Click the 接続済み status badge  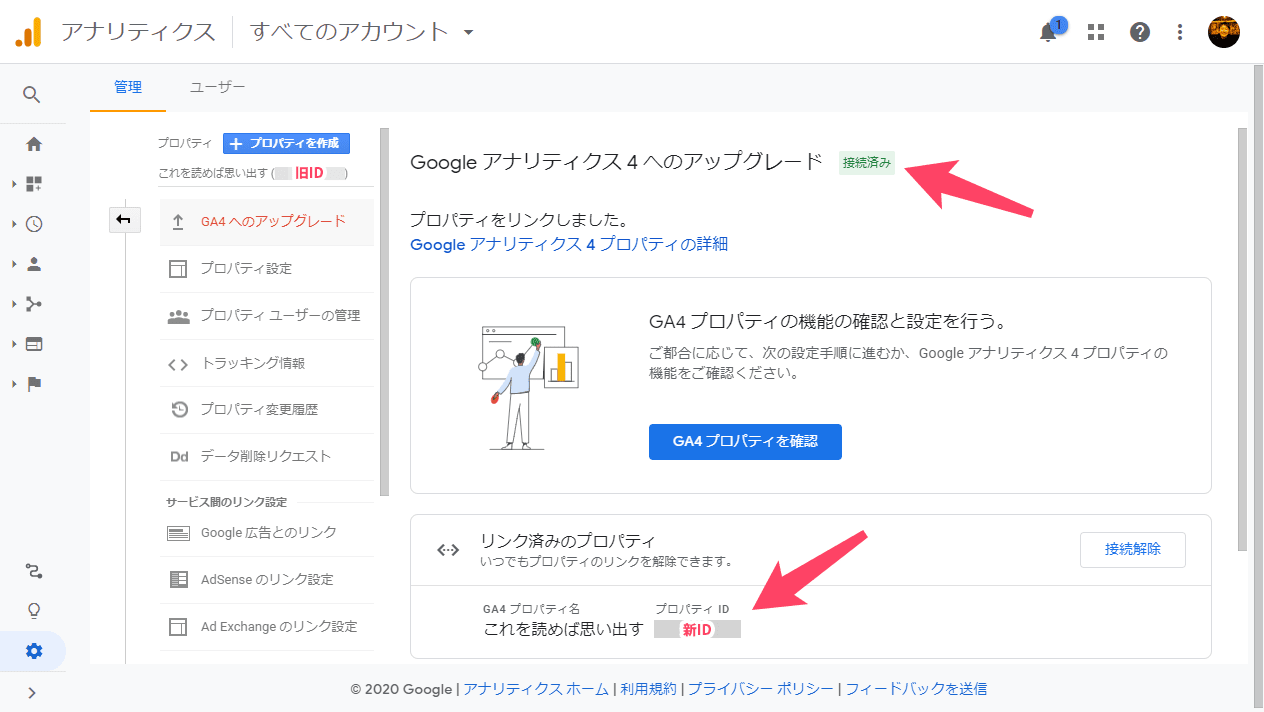point(867,163)
